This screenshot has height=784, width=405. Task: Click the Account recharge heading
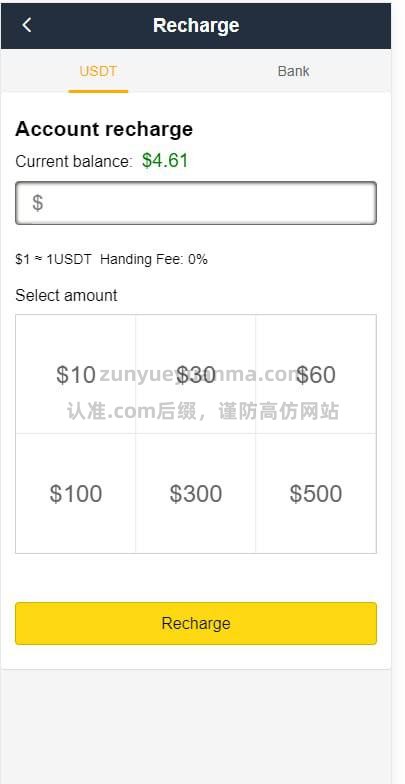104,129
